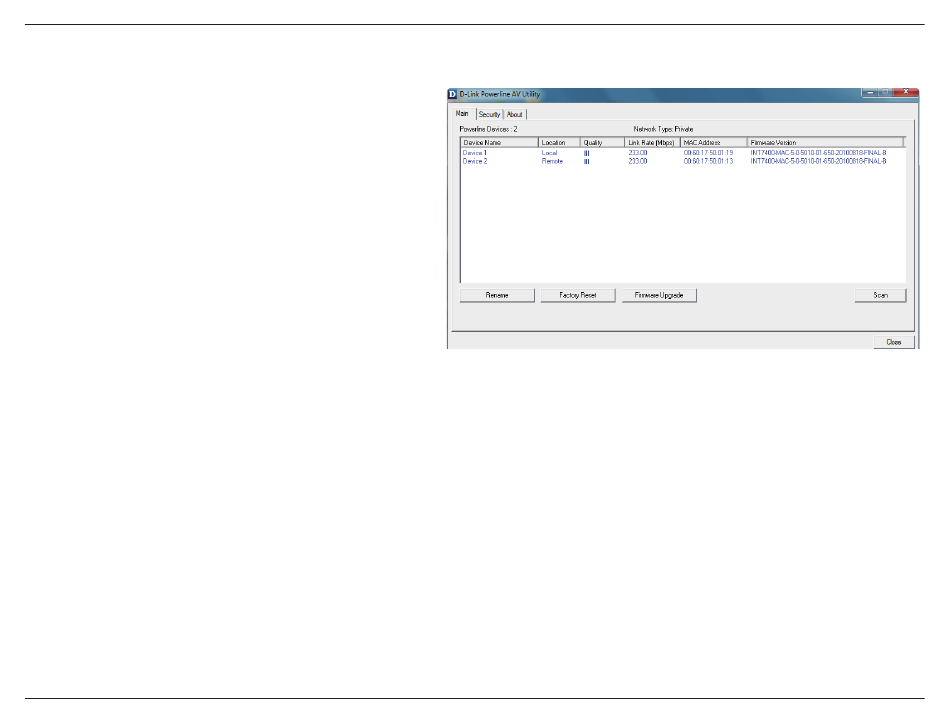The width and height of the screenshot is (950, 725).
Task: Click the quality bars icon for Device 1
Action: pyautogui.click(x=586, y=153)
